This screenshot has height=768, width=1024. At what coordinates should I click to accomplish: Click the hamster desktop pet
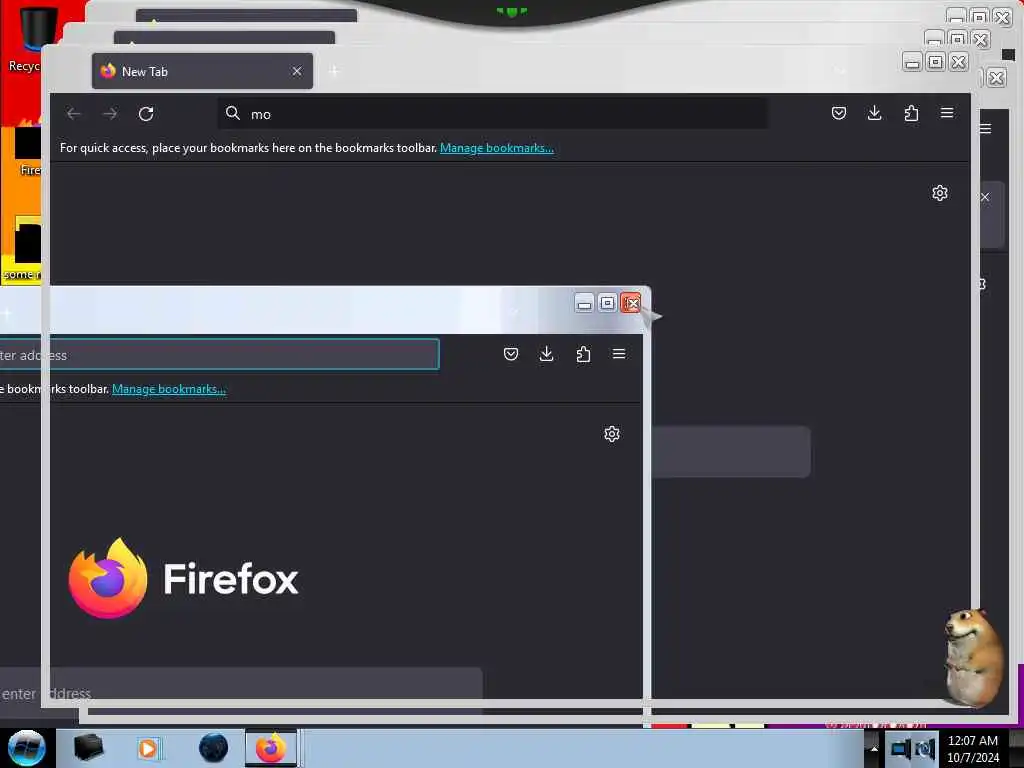click(973, 658)
